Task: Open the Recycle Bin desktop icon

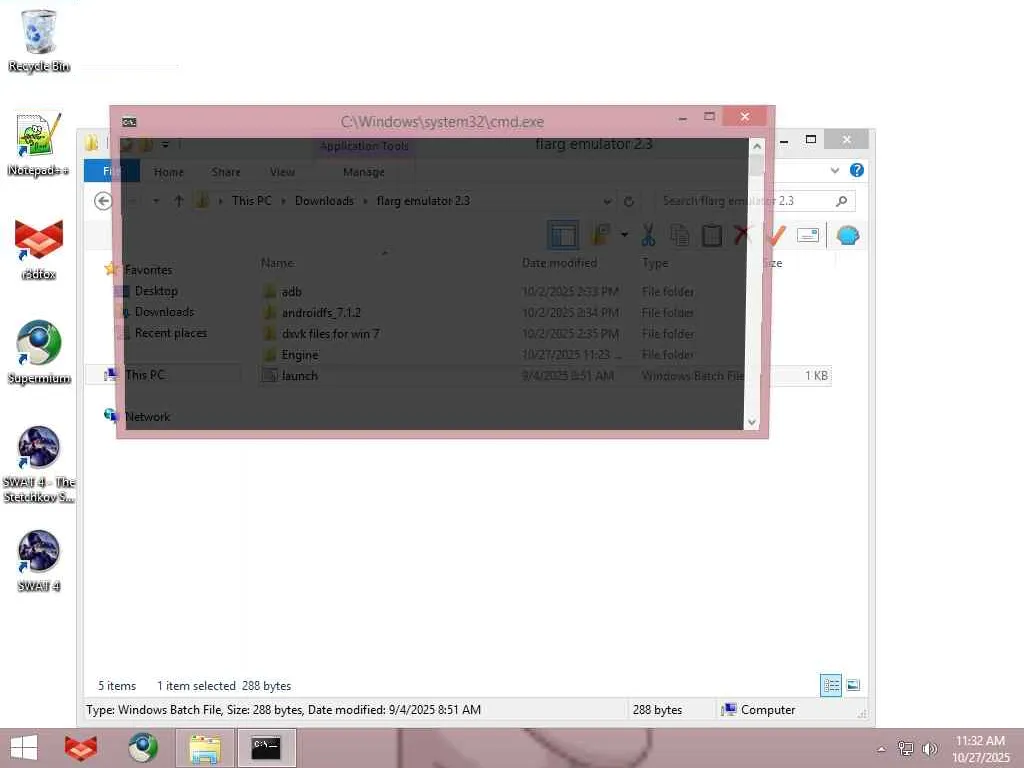Action: [x=39, y=39]
